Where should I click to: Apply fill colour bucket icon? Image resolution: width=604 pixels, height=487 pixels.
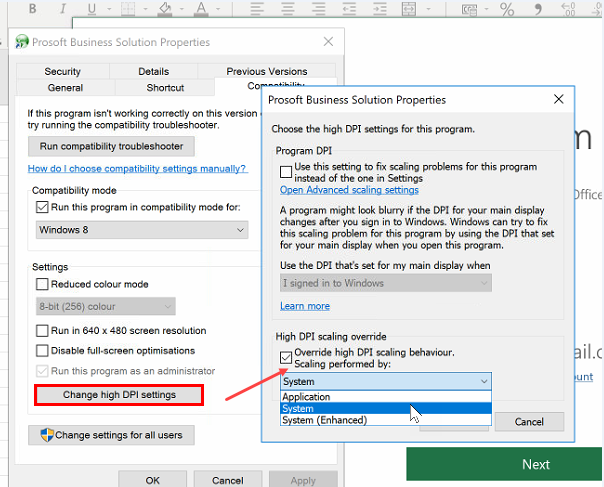click(x=165, y=8)
